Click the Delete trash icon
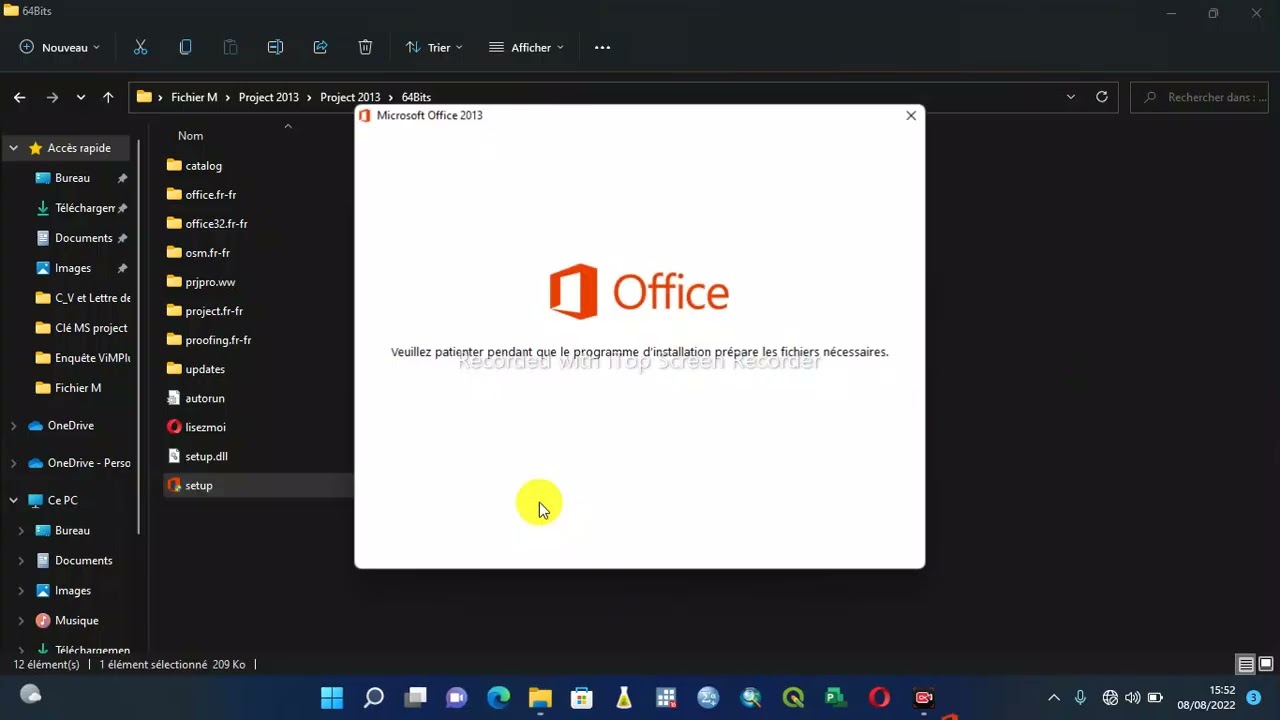1280x720 pixels. pos(365,47)
